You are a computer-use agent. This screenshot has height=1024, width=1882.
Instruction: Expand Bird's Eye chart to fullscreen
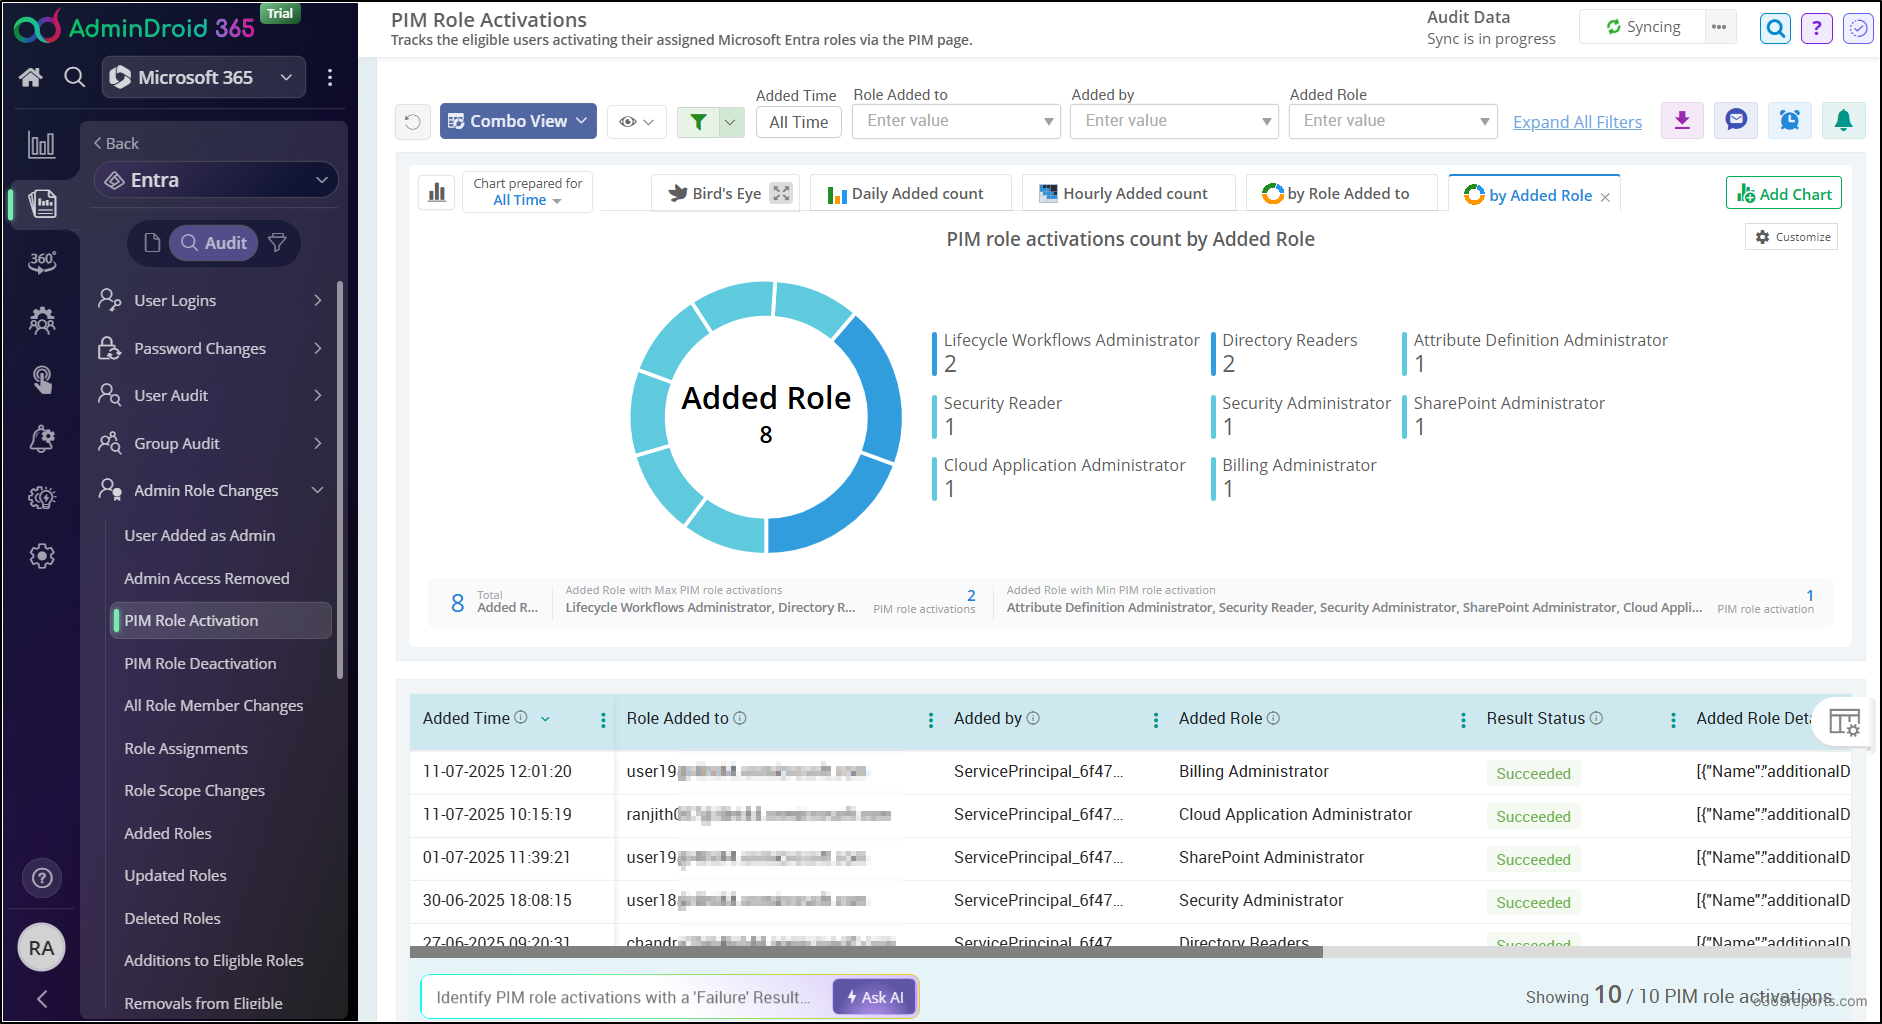pos(781,193)
